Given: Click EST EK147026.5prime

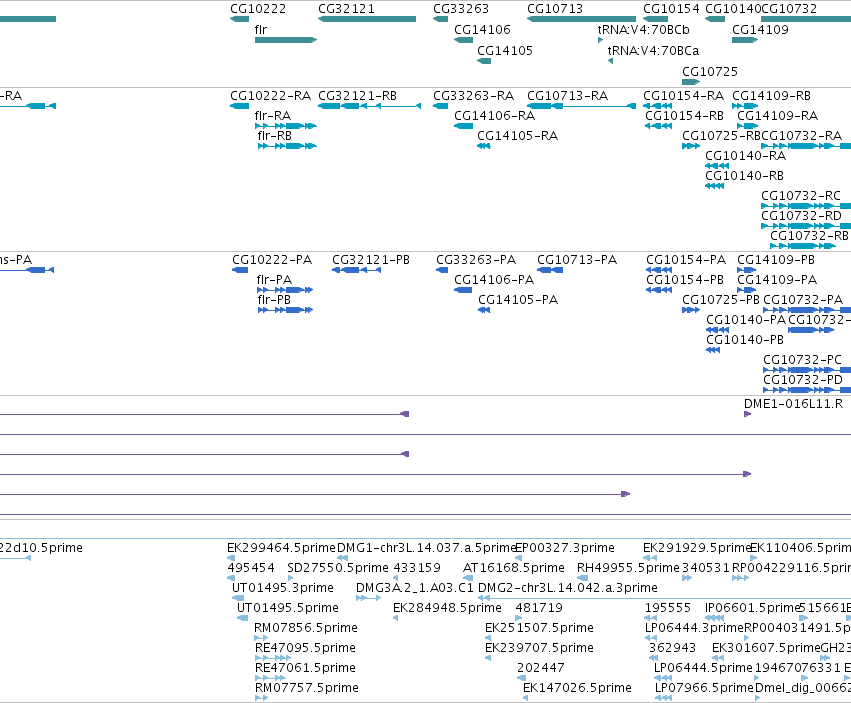Looking at the screenshot, I should coord(526,698).
